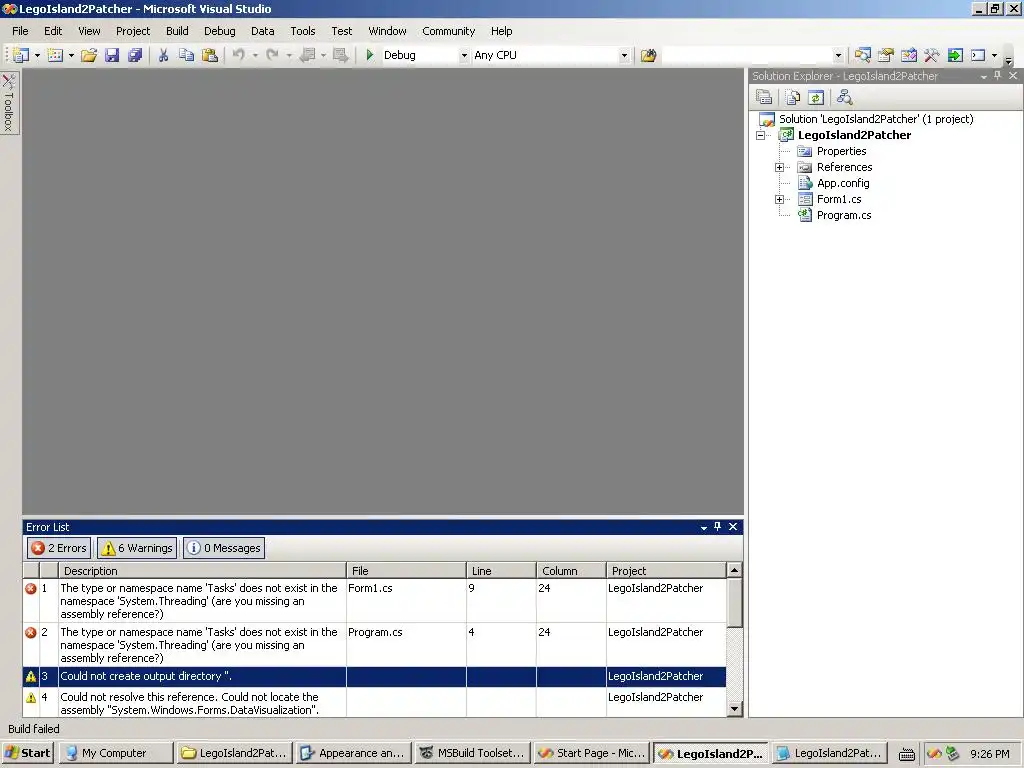Switch to MSBuild Toolset taskbar window
Image resolution: width=1024 pixels, height=768 pixels.
tap(473, 753)
